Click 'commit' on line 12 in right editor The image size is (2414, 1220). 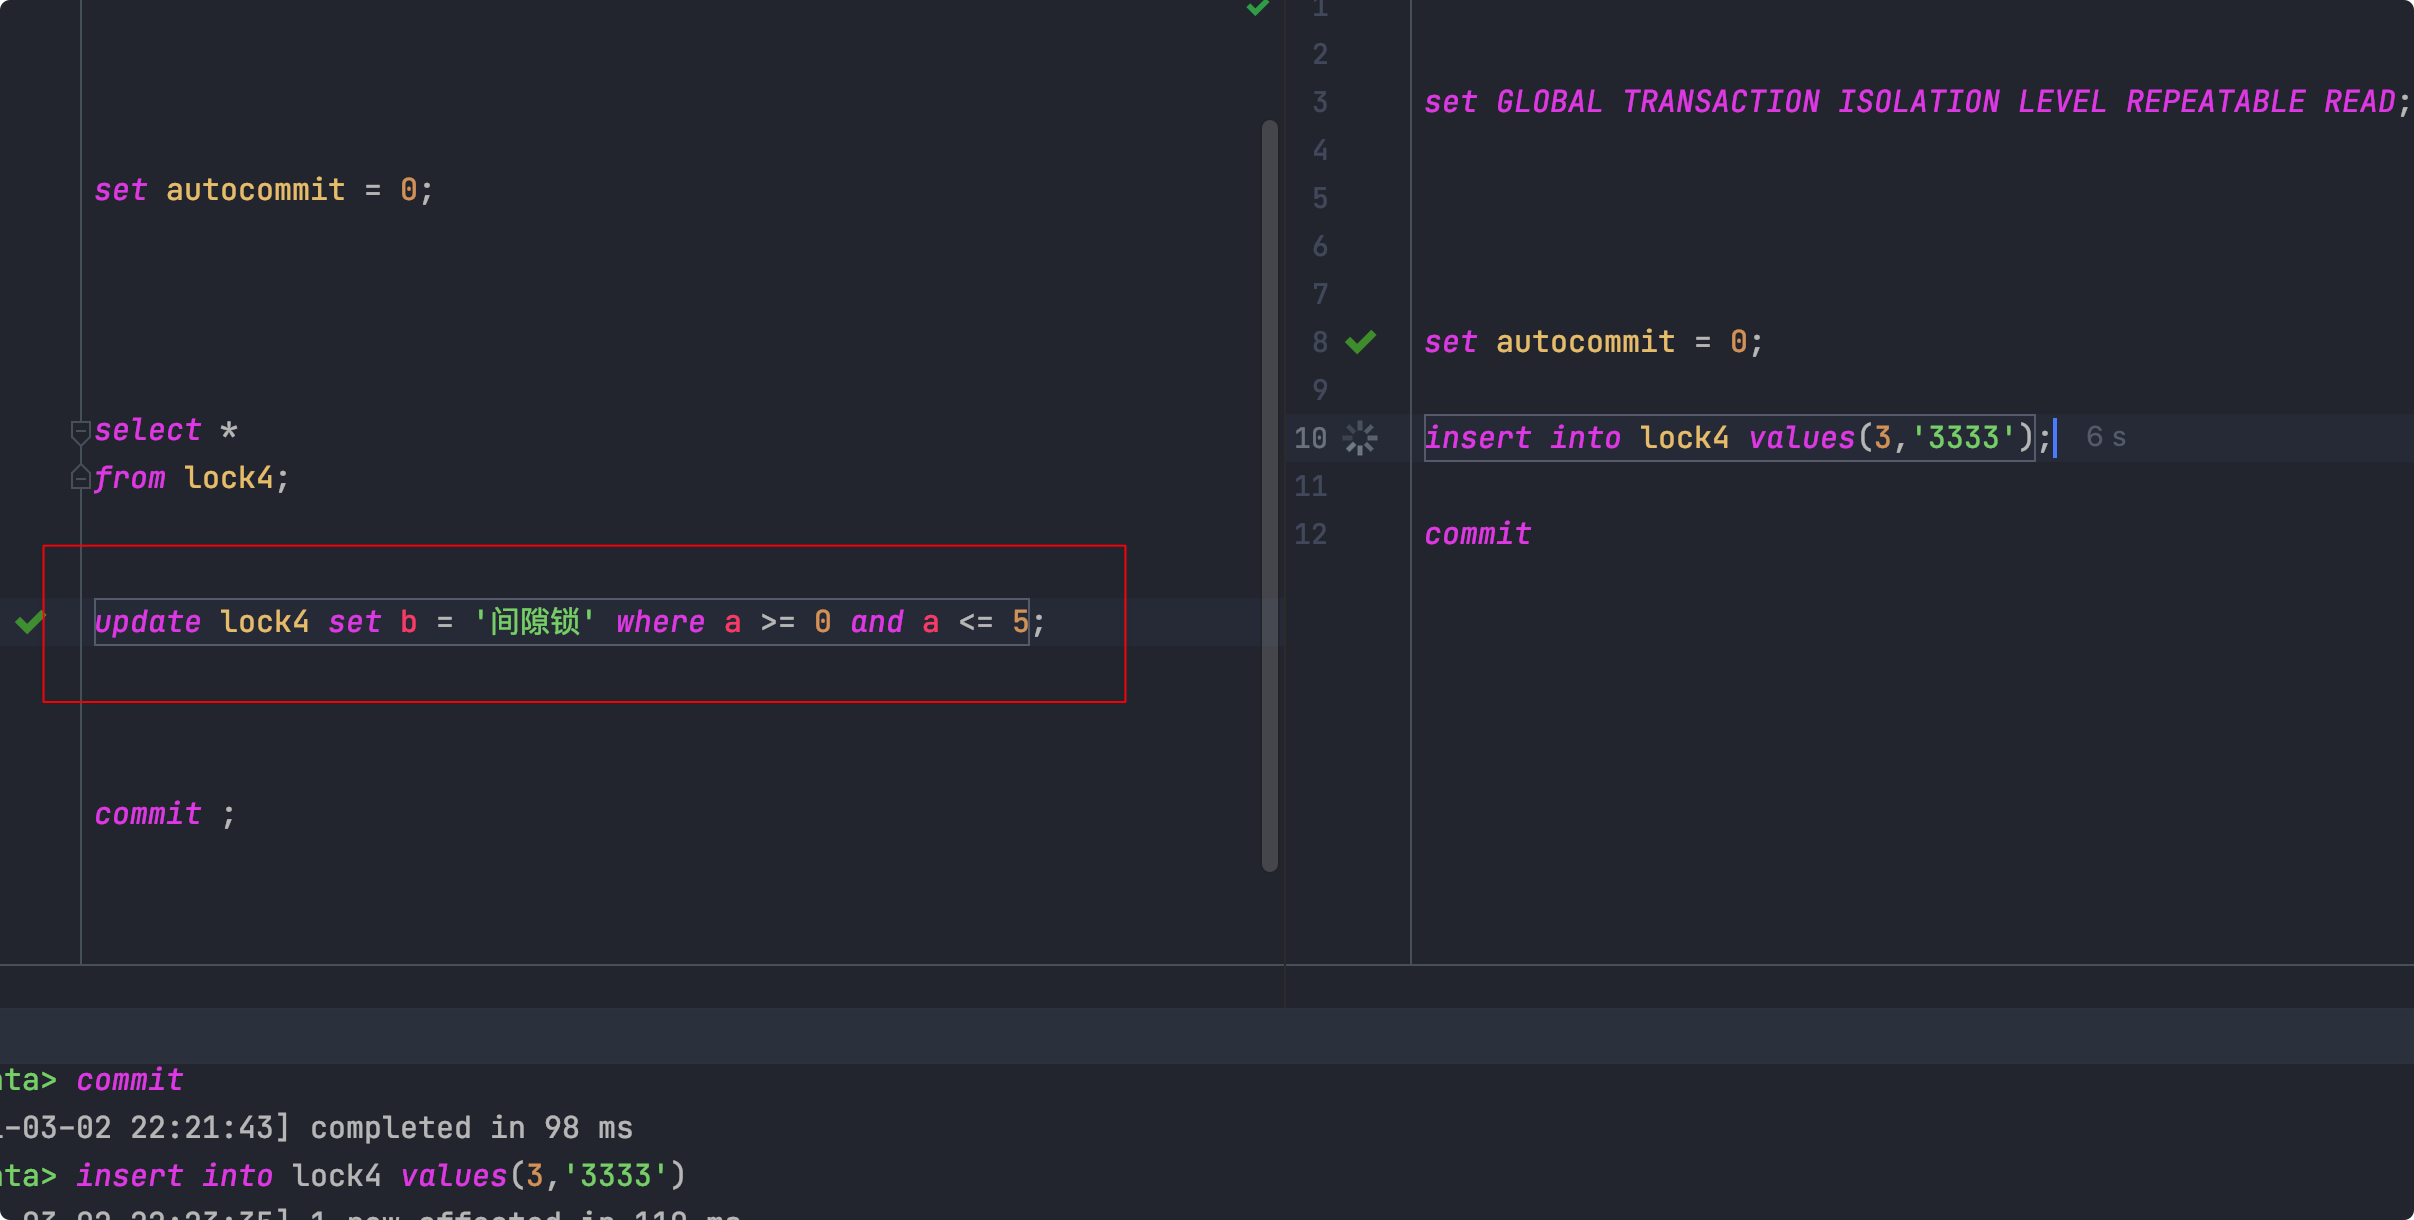[1477, 534]
